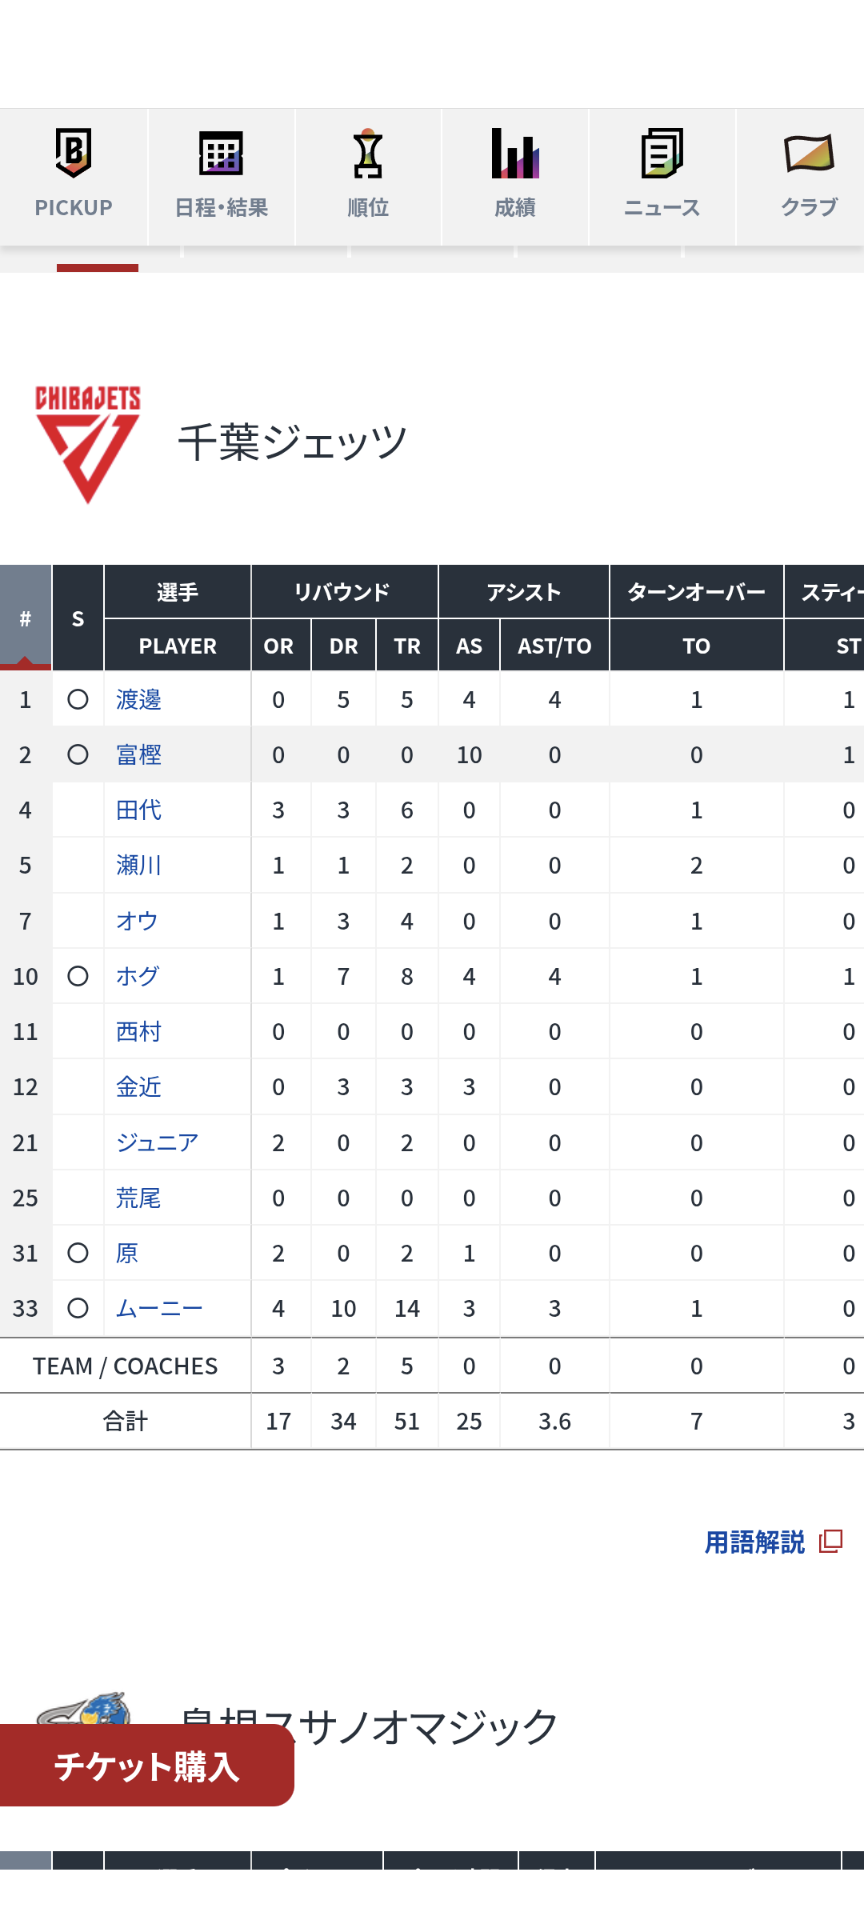
Task: Open the 用語解説 glossary link
Action: click(755, 1542)
